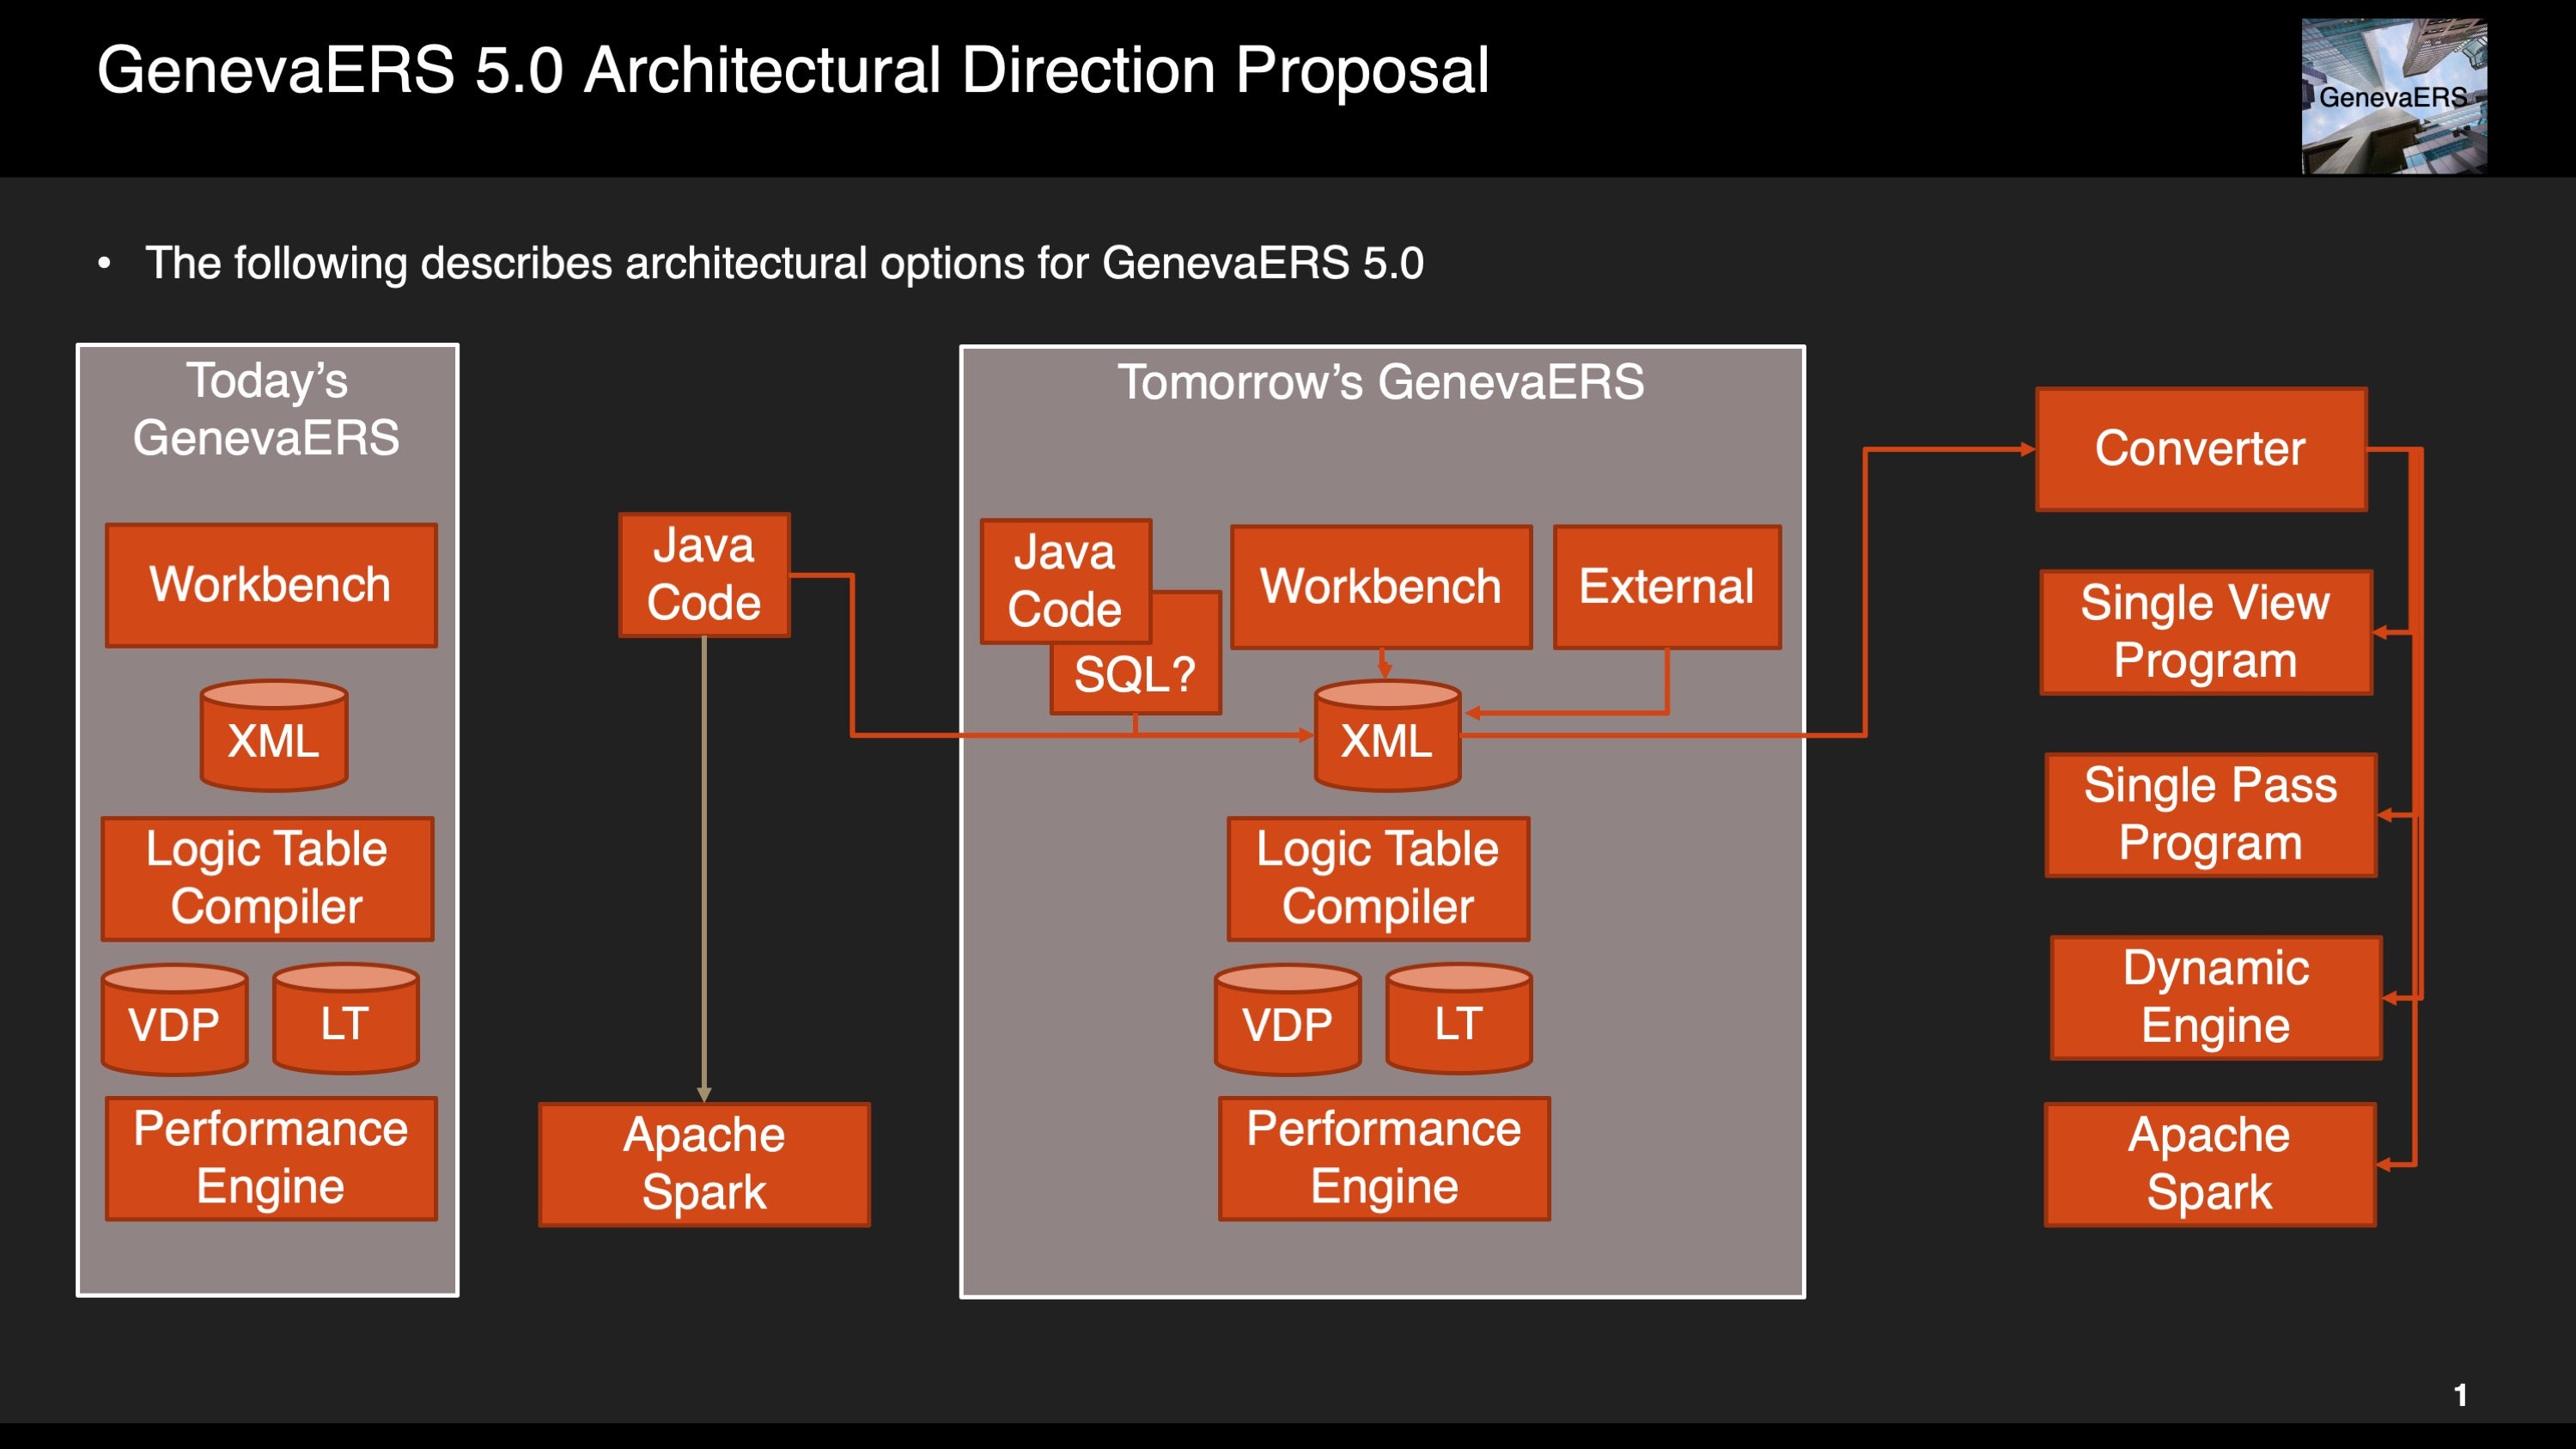Select the SQL? box
2576x1449 pixels.
pyautogui.click(x=1136, y=674)
